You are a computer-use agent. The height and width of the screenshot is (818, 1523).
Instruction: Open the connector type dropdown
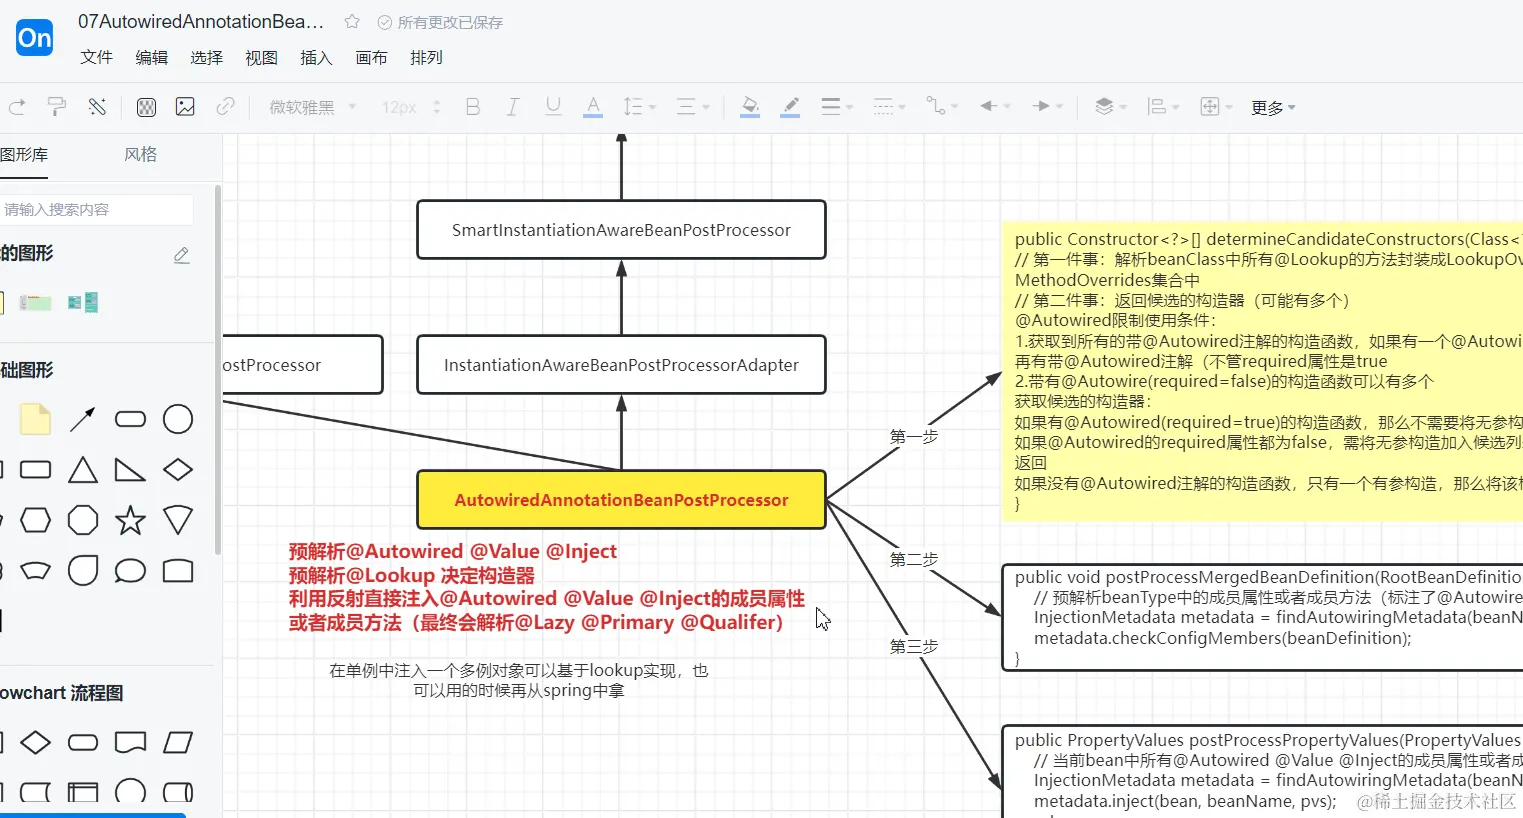941,107
